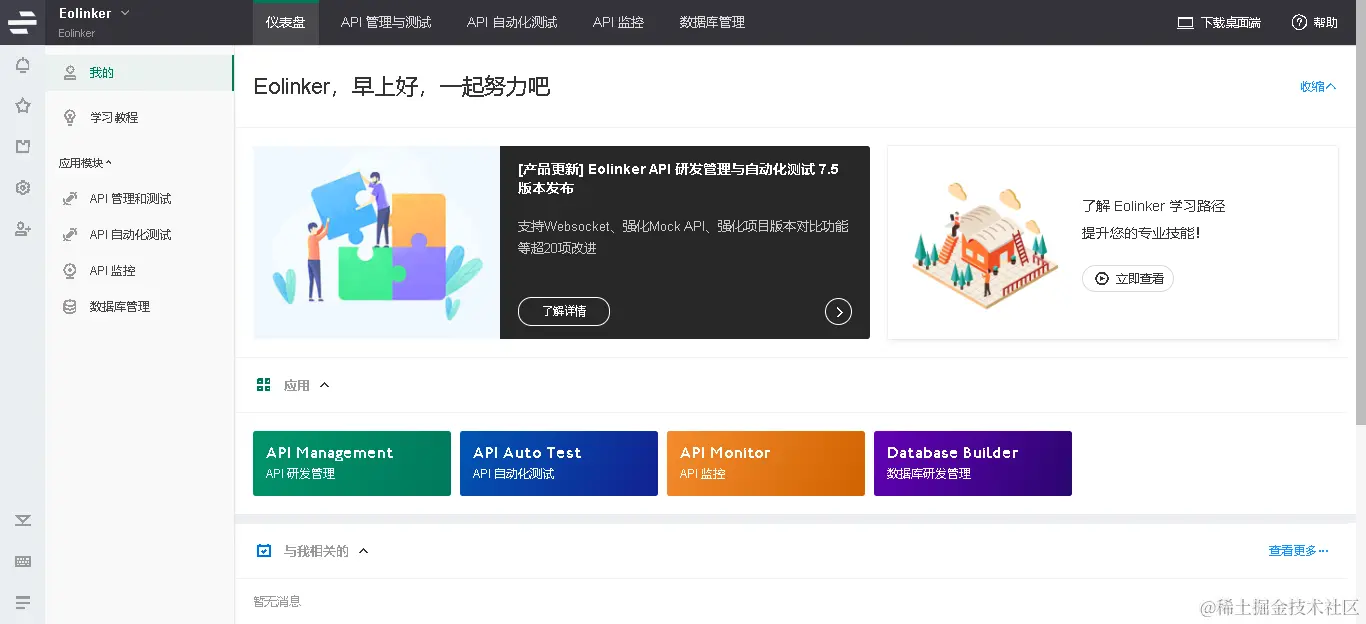The width and height of the screenshot is (1366, 624).
Task: Click the flag icon in left rail
Action: click(23, 147)
